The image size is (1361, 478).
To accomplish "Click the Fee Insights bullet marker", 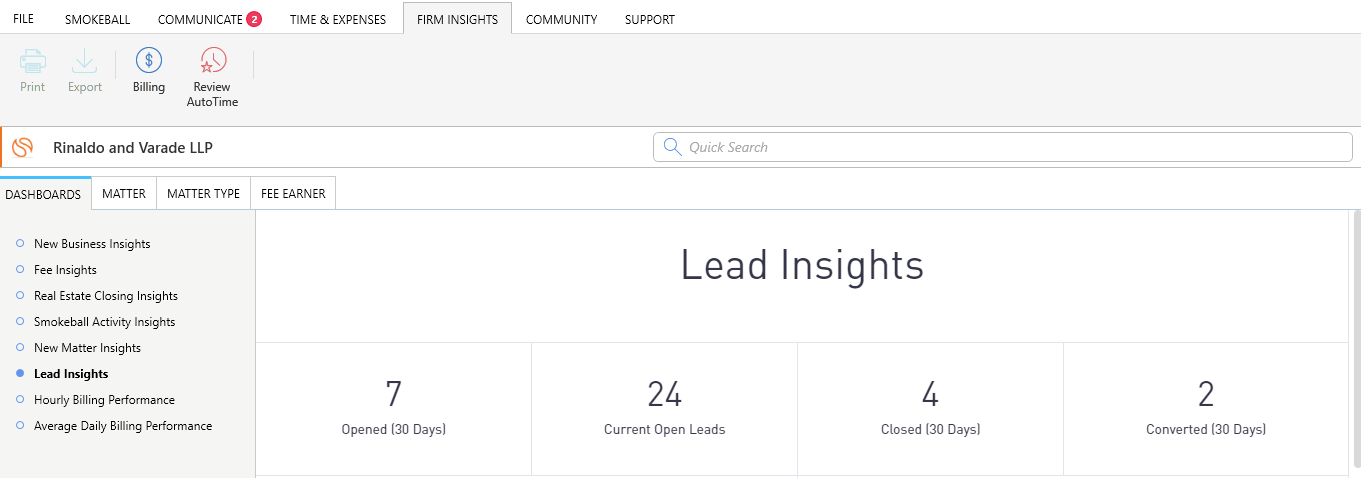I will [20, 269].
